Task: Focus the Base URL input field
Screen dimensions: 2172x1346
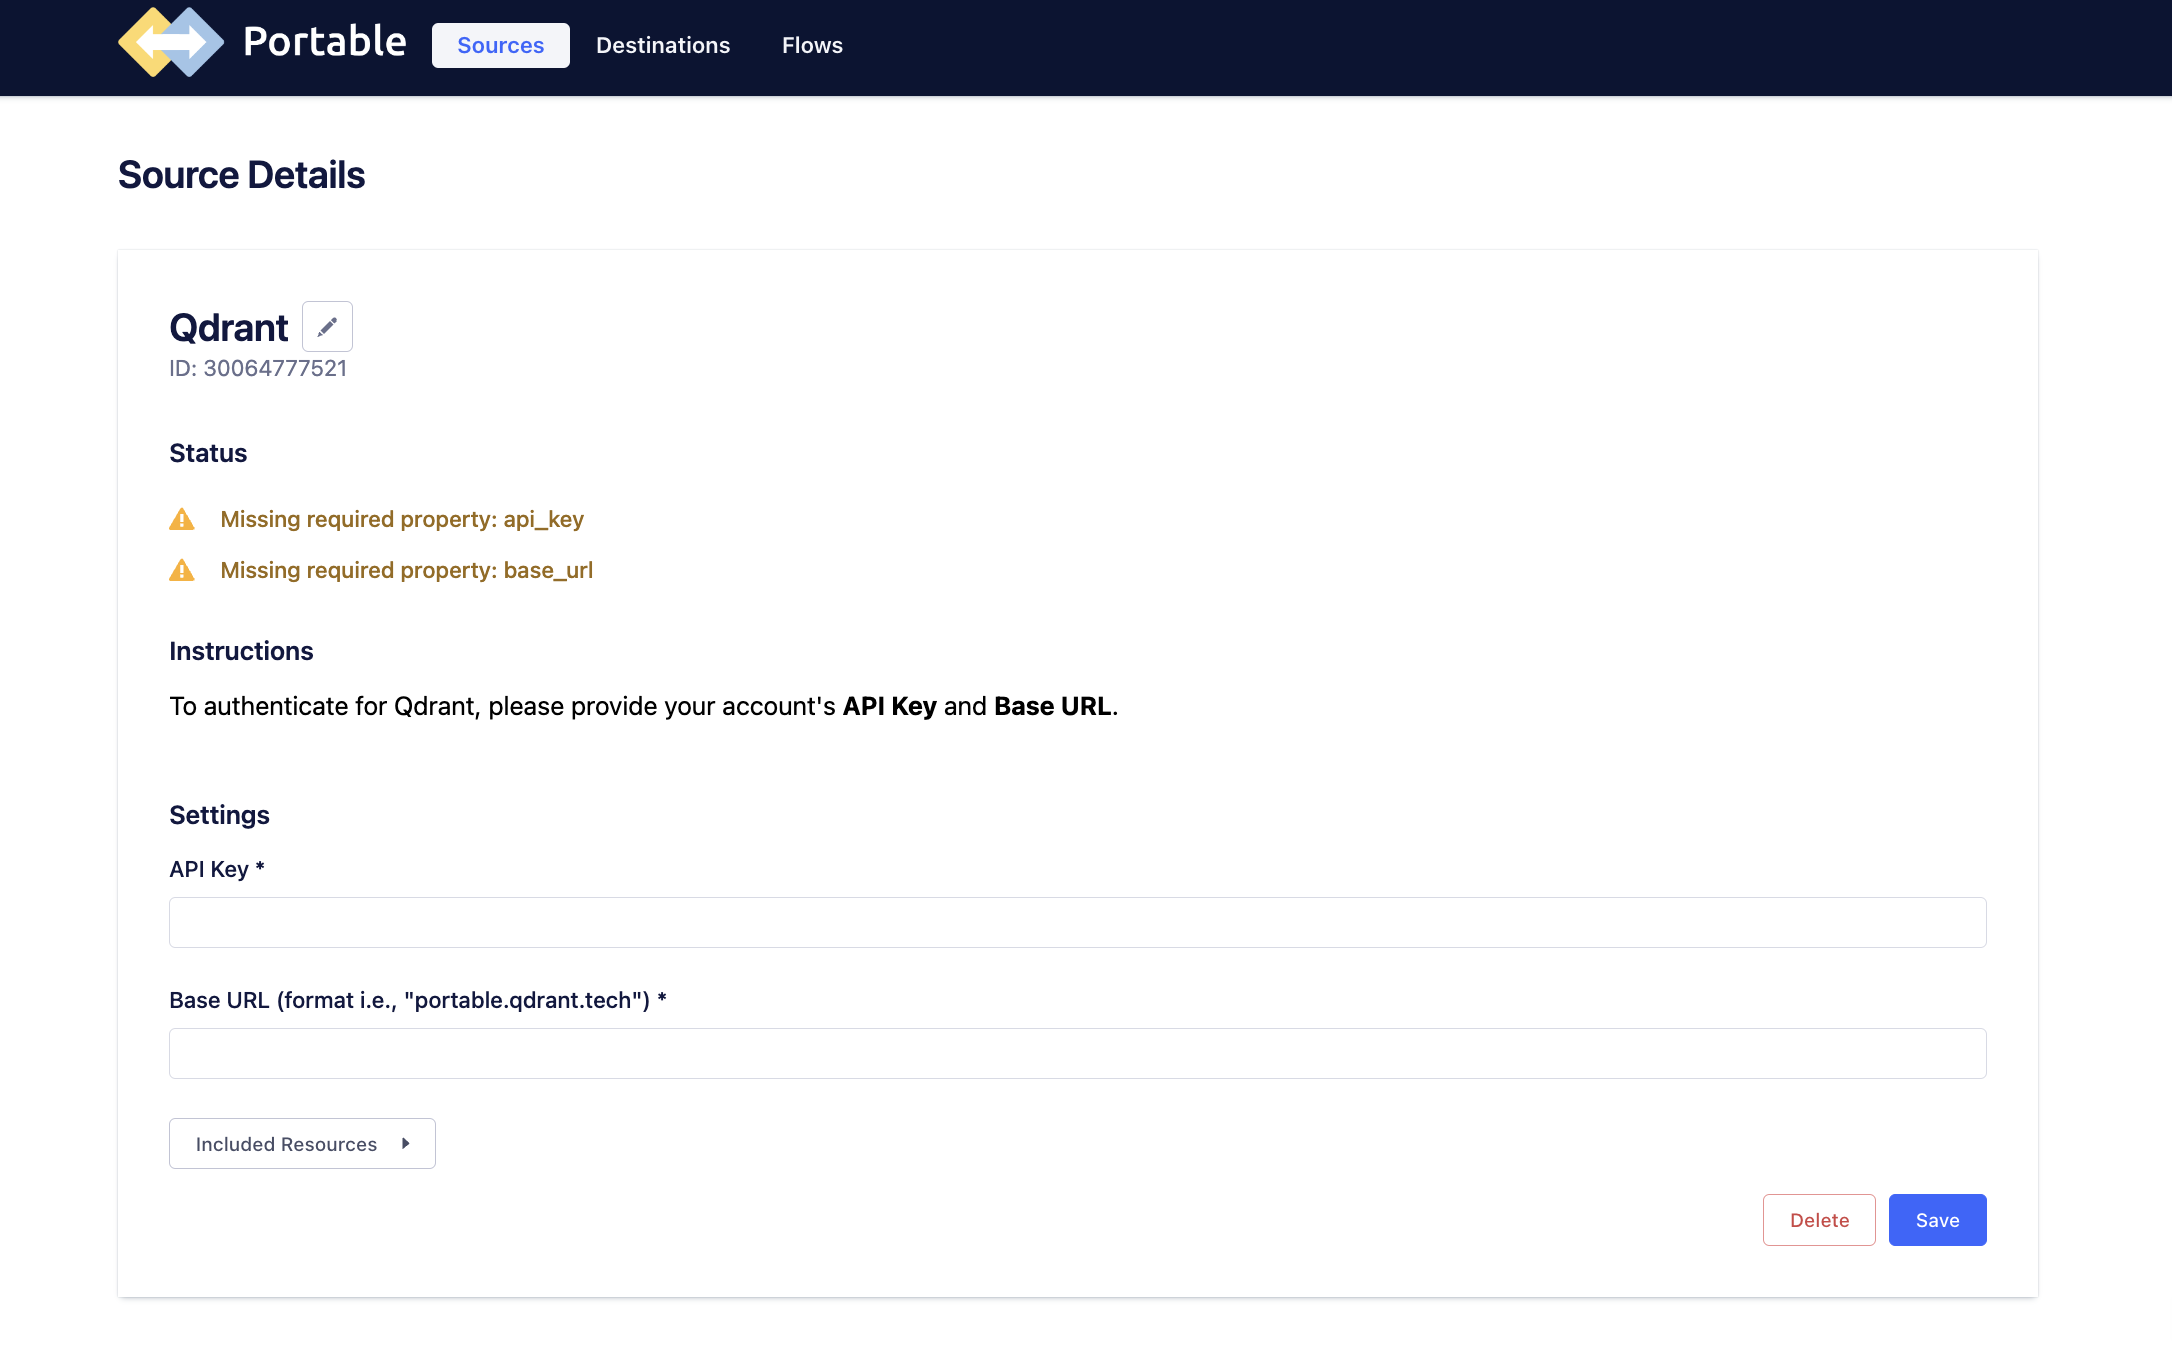Action: [1078, 1053]
